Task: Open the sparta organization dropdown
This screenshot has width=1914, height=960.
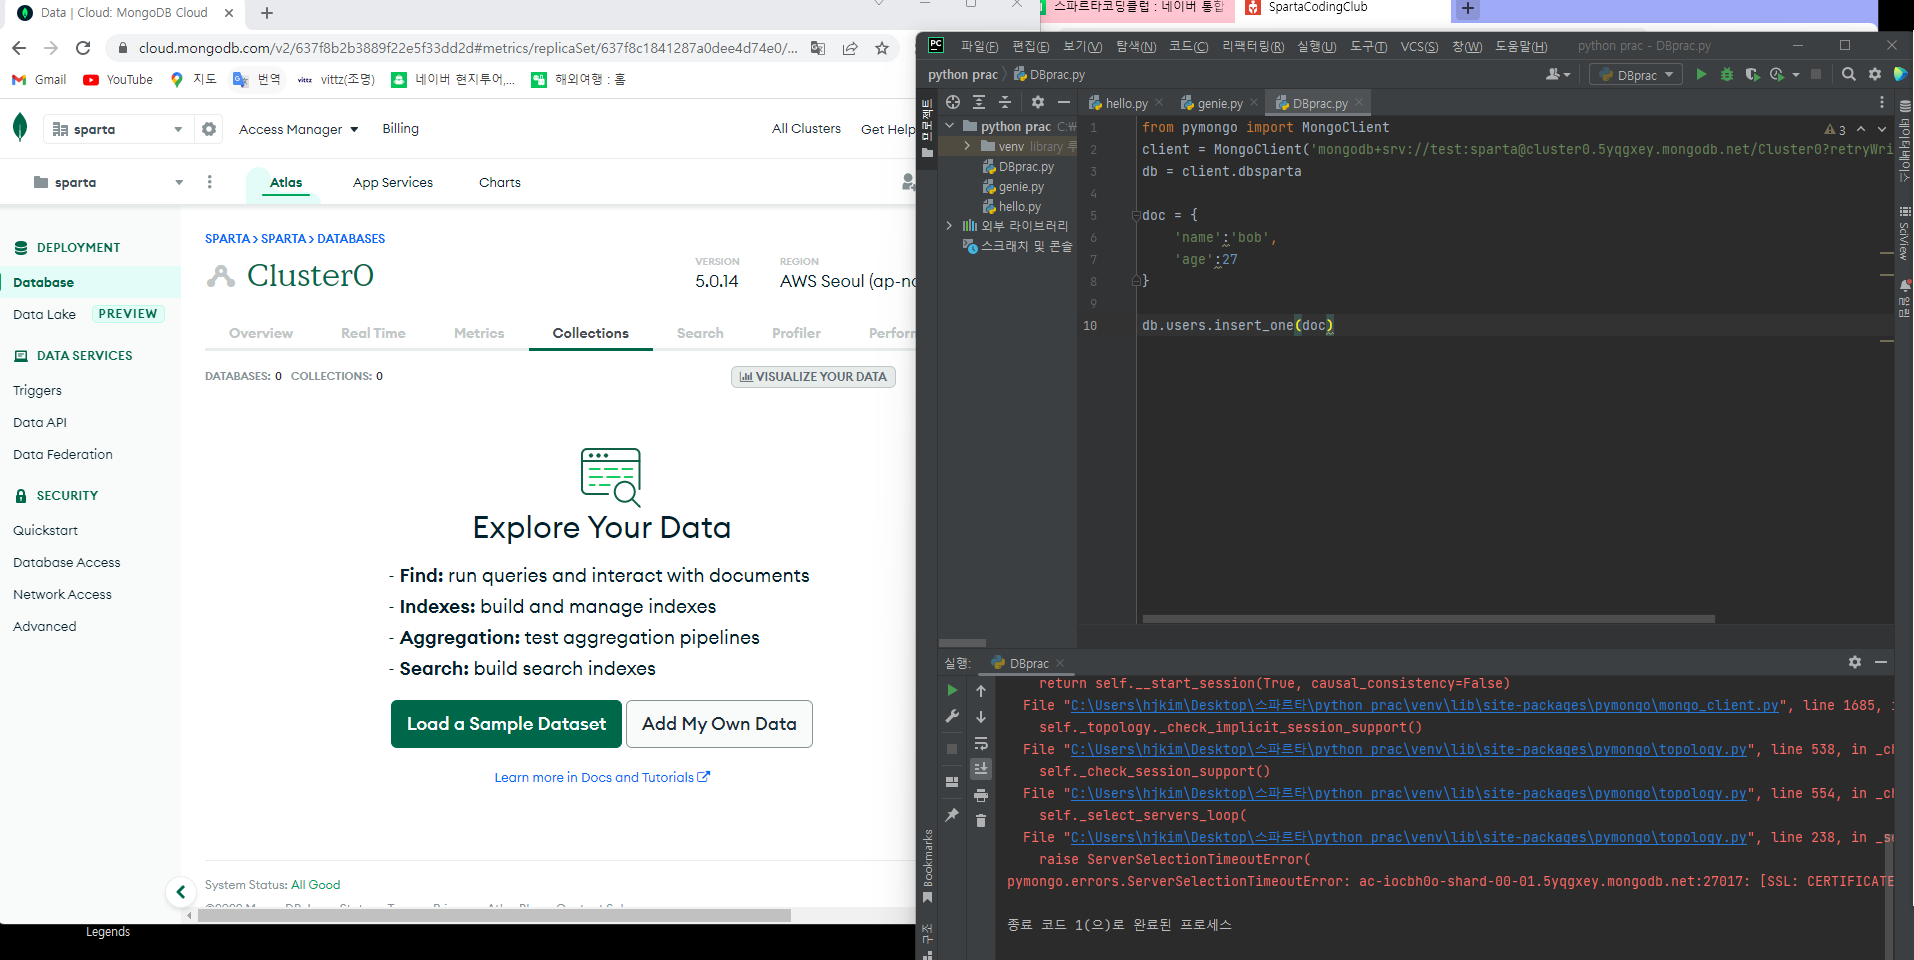Action: point(117,129)
